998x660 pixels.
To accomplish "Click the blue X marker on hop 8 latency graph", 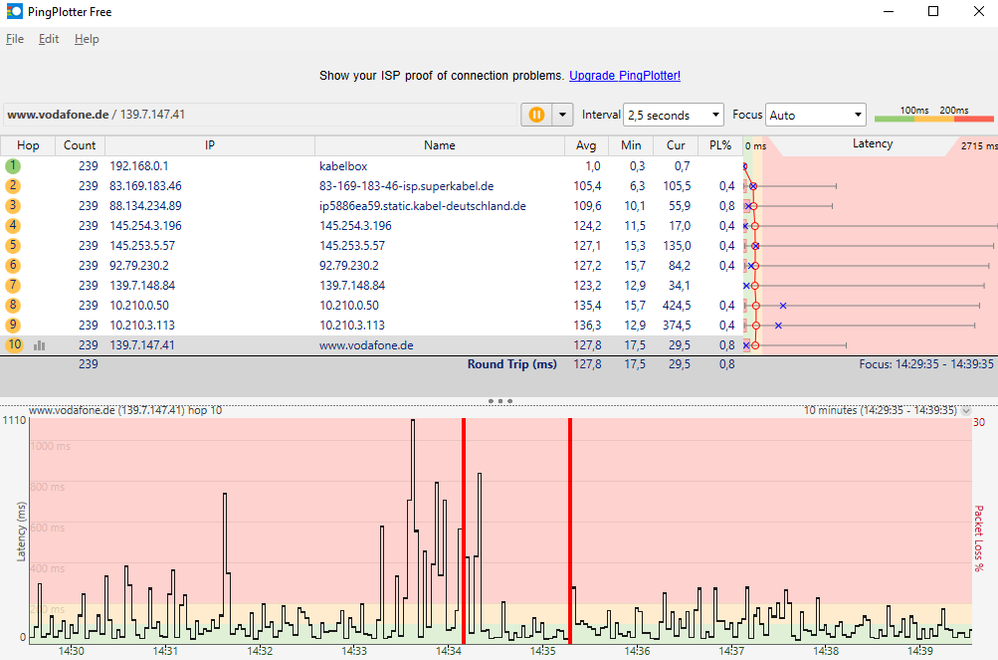I will 783,305.
